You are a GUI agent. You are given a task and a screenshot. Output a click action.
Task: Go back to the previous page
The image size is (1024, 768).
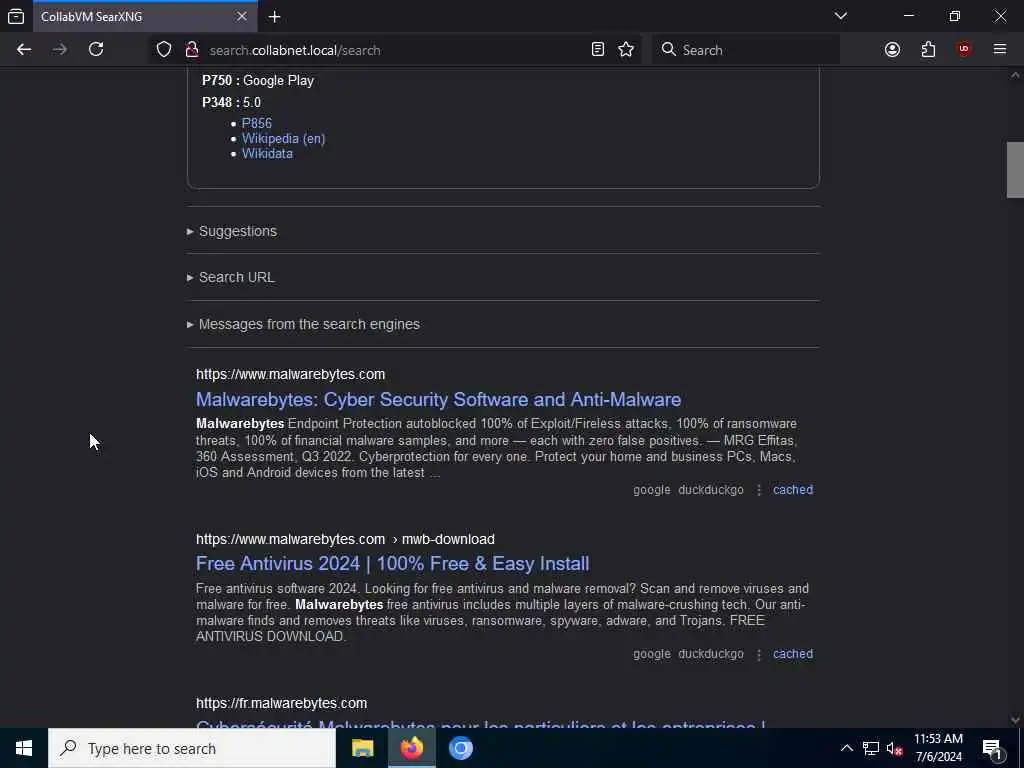[x=24, y=50]
